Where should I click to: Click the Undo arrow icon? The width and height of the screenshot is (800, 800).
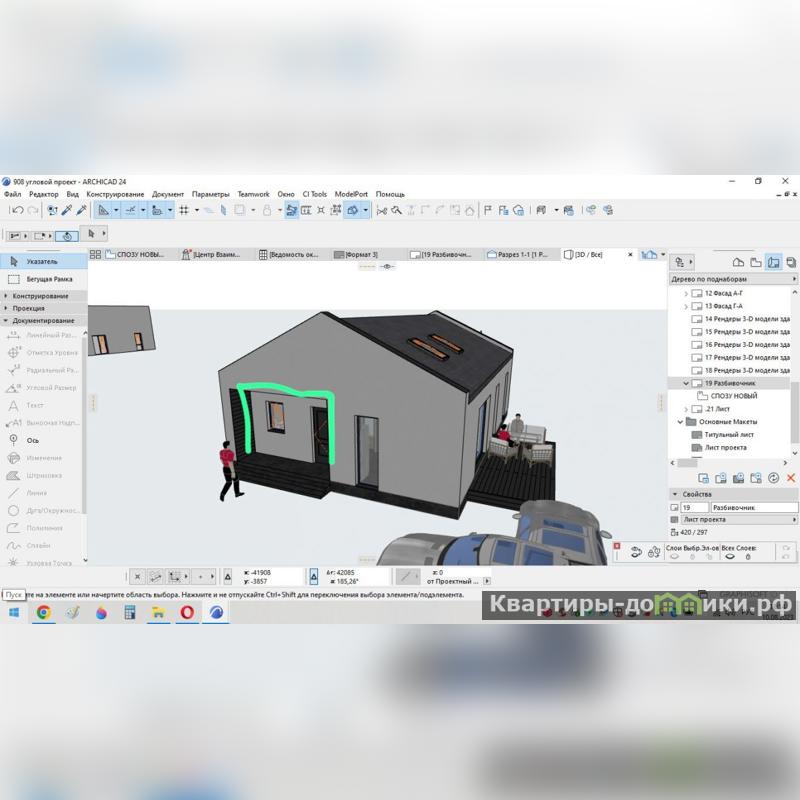pyautogui.click(x=17, y=210)
